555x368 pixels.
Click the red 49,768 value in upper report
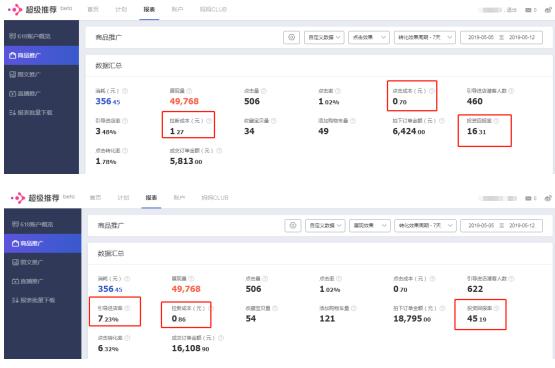pos(184,101)
